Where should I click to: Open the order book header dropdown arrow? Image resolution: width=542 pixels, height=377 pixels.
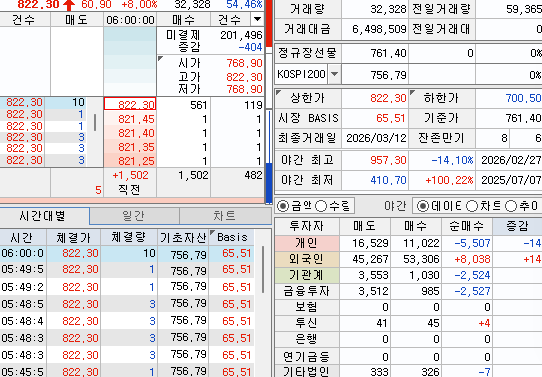pyautogui.click(x=257, y=19)
